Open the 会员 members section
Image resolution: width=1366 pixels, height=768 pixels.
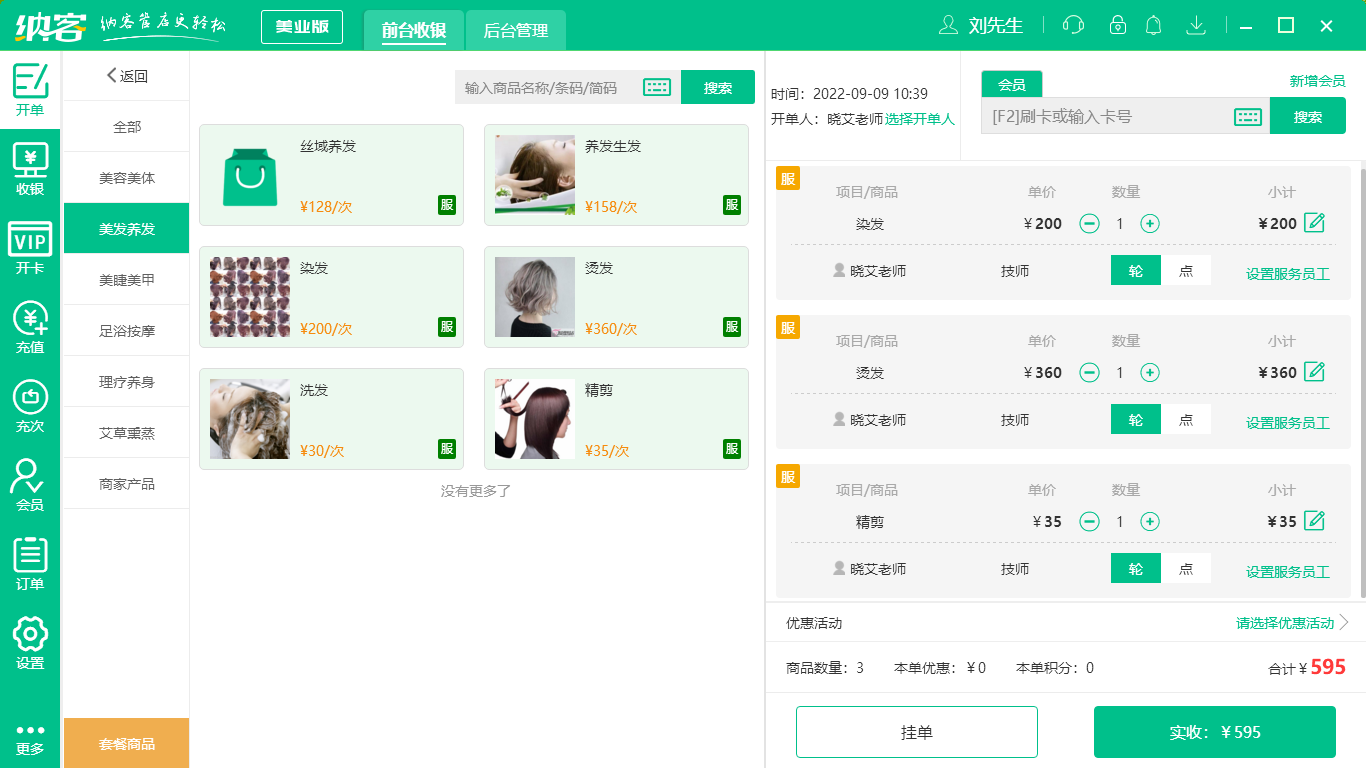[30, 487]
